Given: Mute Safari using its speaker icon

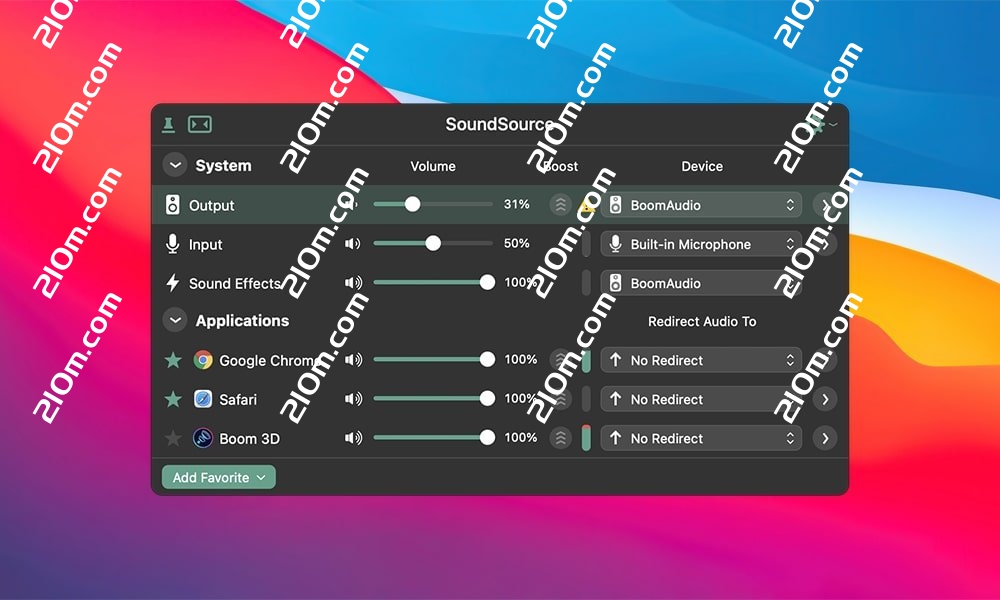Looking at the screenshot, I should [353, 399].
